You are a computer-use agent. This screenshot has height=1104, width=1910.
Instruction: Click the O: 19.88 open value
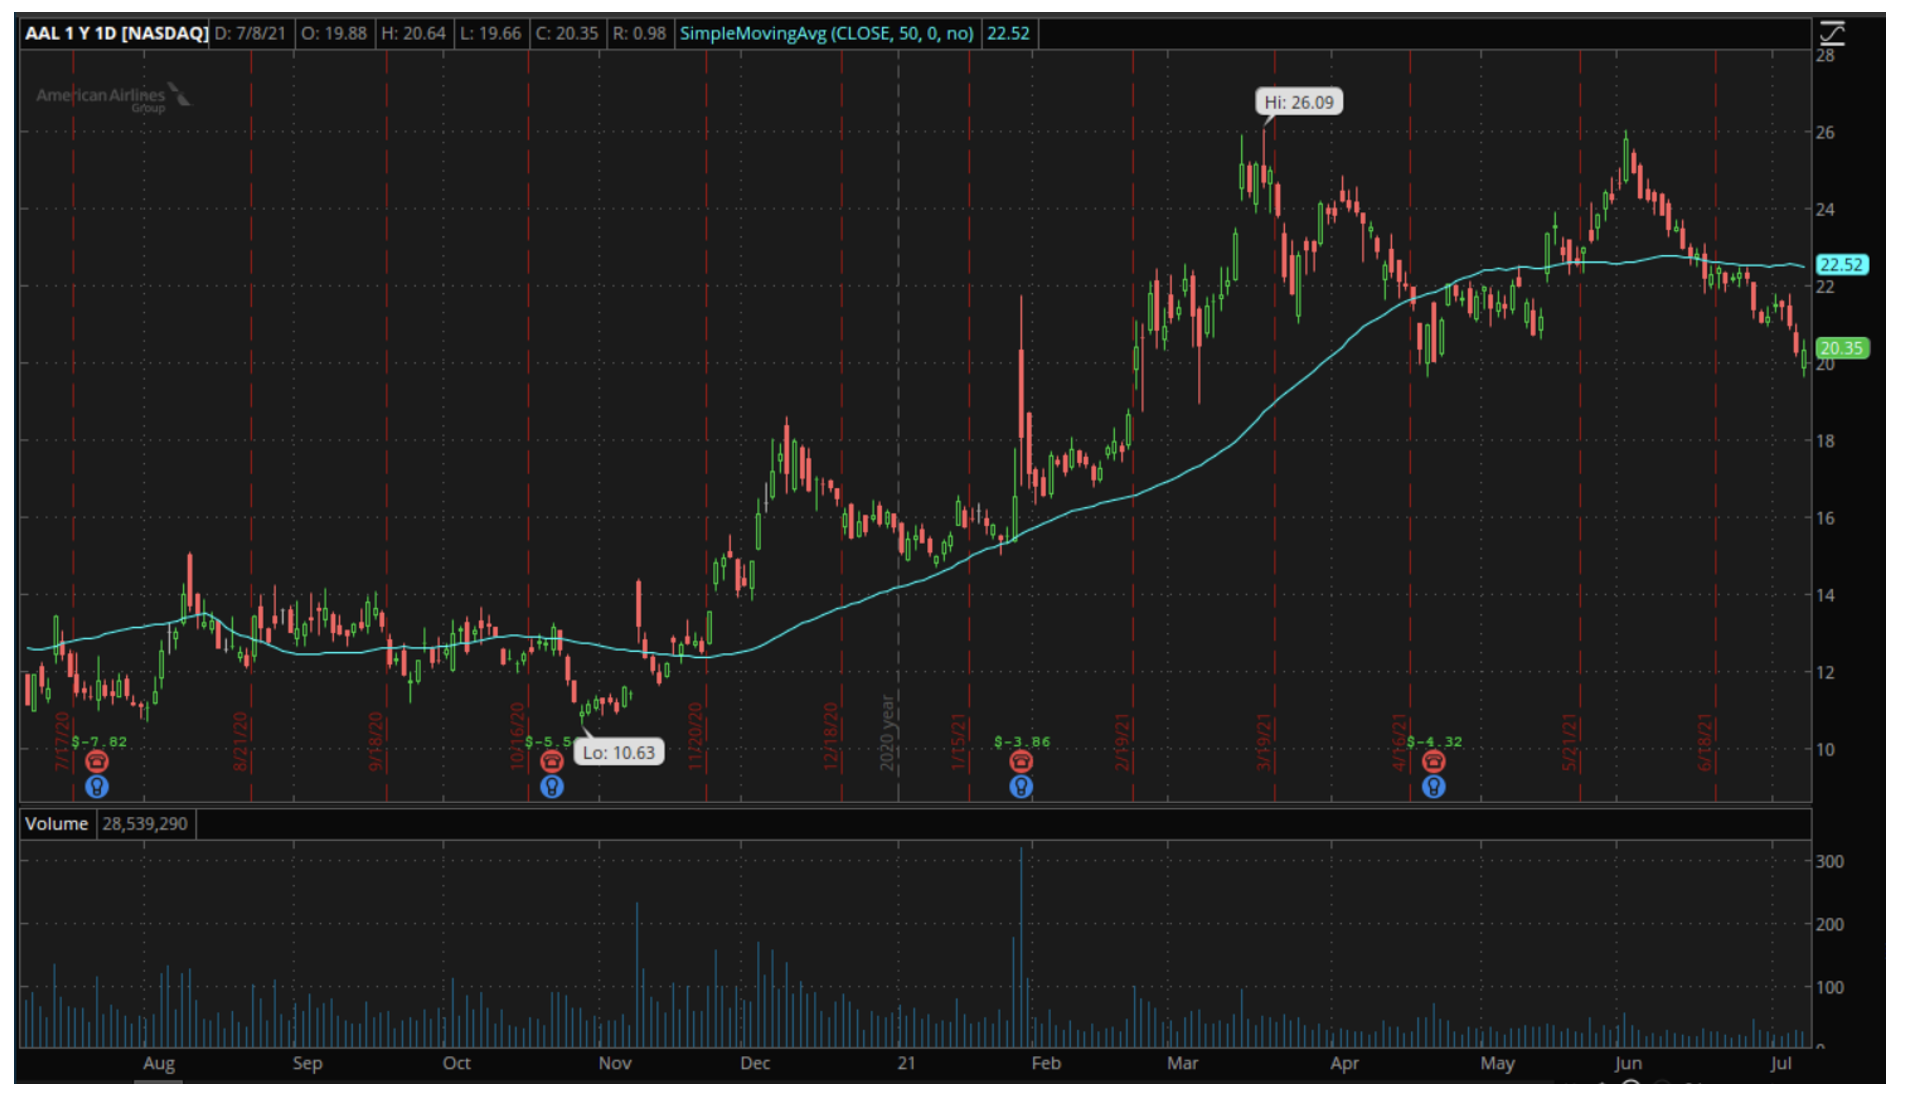pos(334,33)
